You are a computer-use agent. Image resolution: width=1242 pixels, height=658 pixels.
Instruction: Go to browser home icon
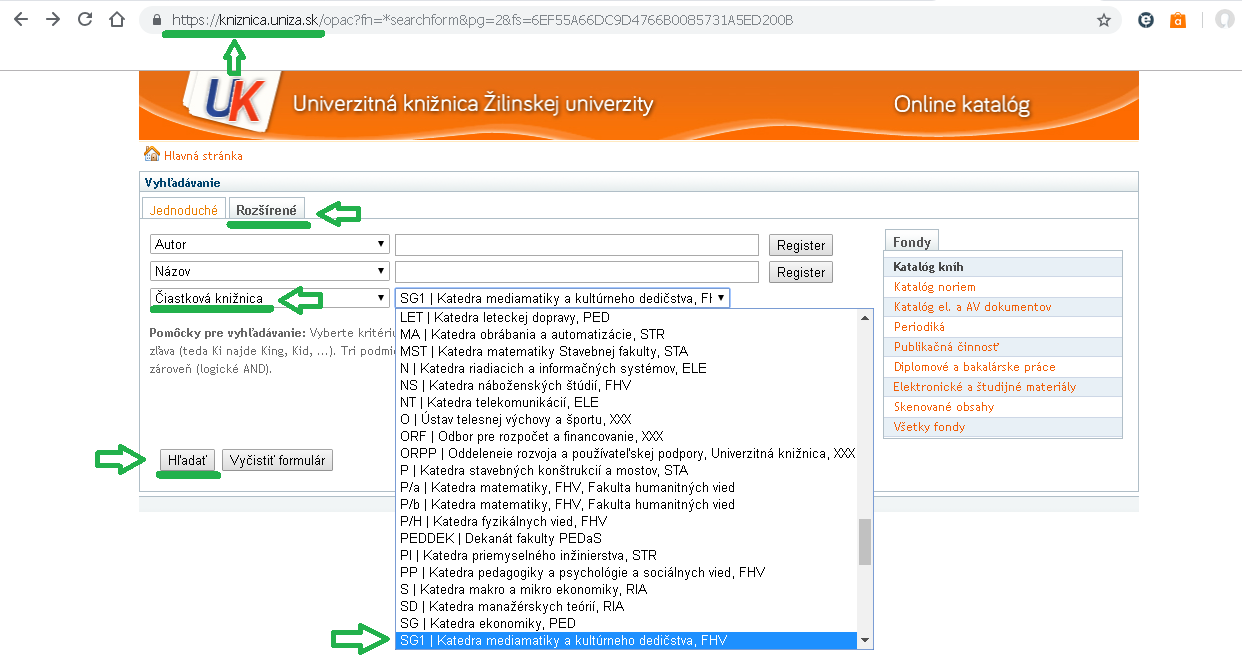(117, 20)
